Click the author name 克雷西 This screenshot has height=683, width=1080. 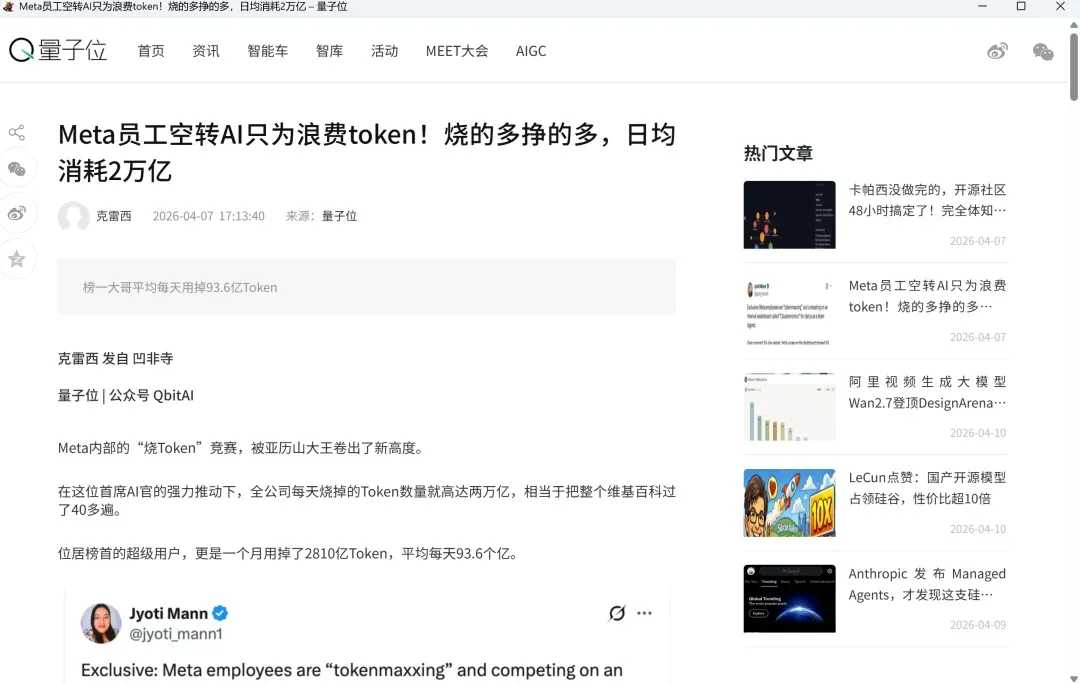114,216
